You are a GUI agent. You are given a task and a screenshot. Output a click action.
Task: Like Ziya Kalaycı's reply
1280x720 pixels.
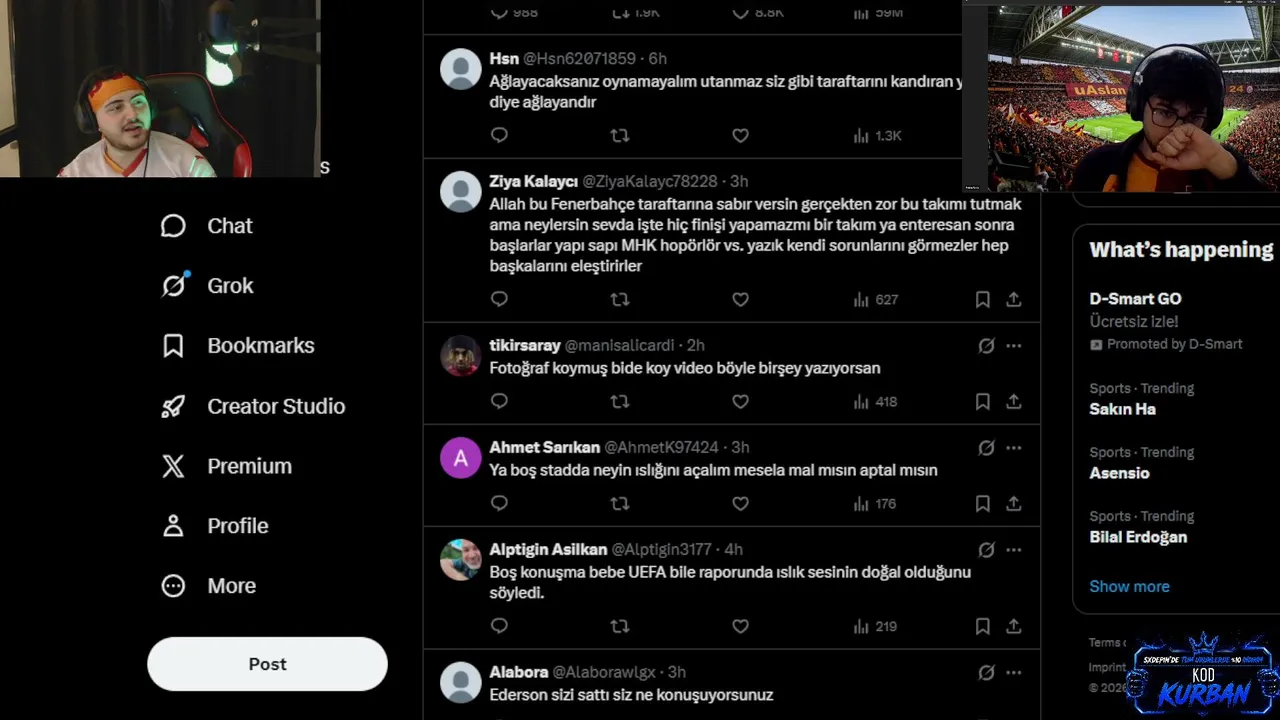pos(740,299)
